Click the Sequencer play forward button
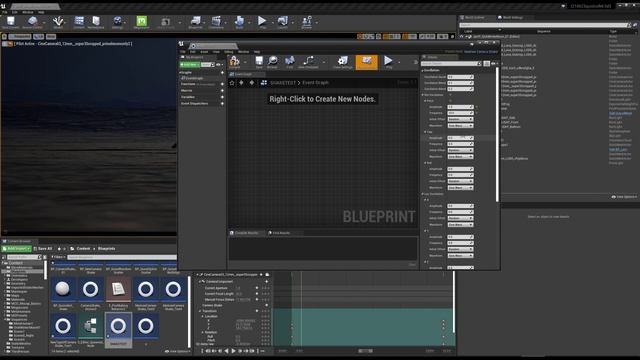This screenshot has height=360, width=640. click(233, 351)
